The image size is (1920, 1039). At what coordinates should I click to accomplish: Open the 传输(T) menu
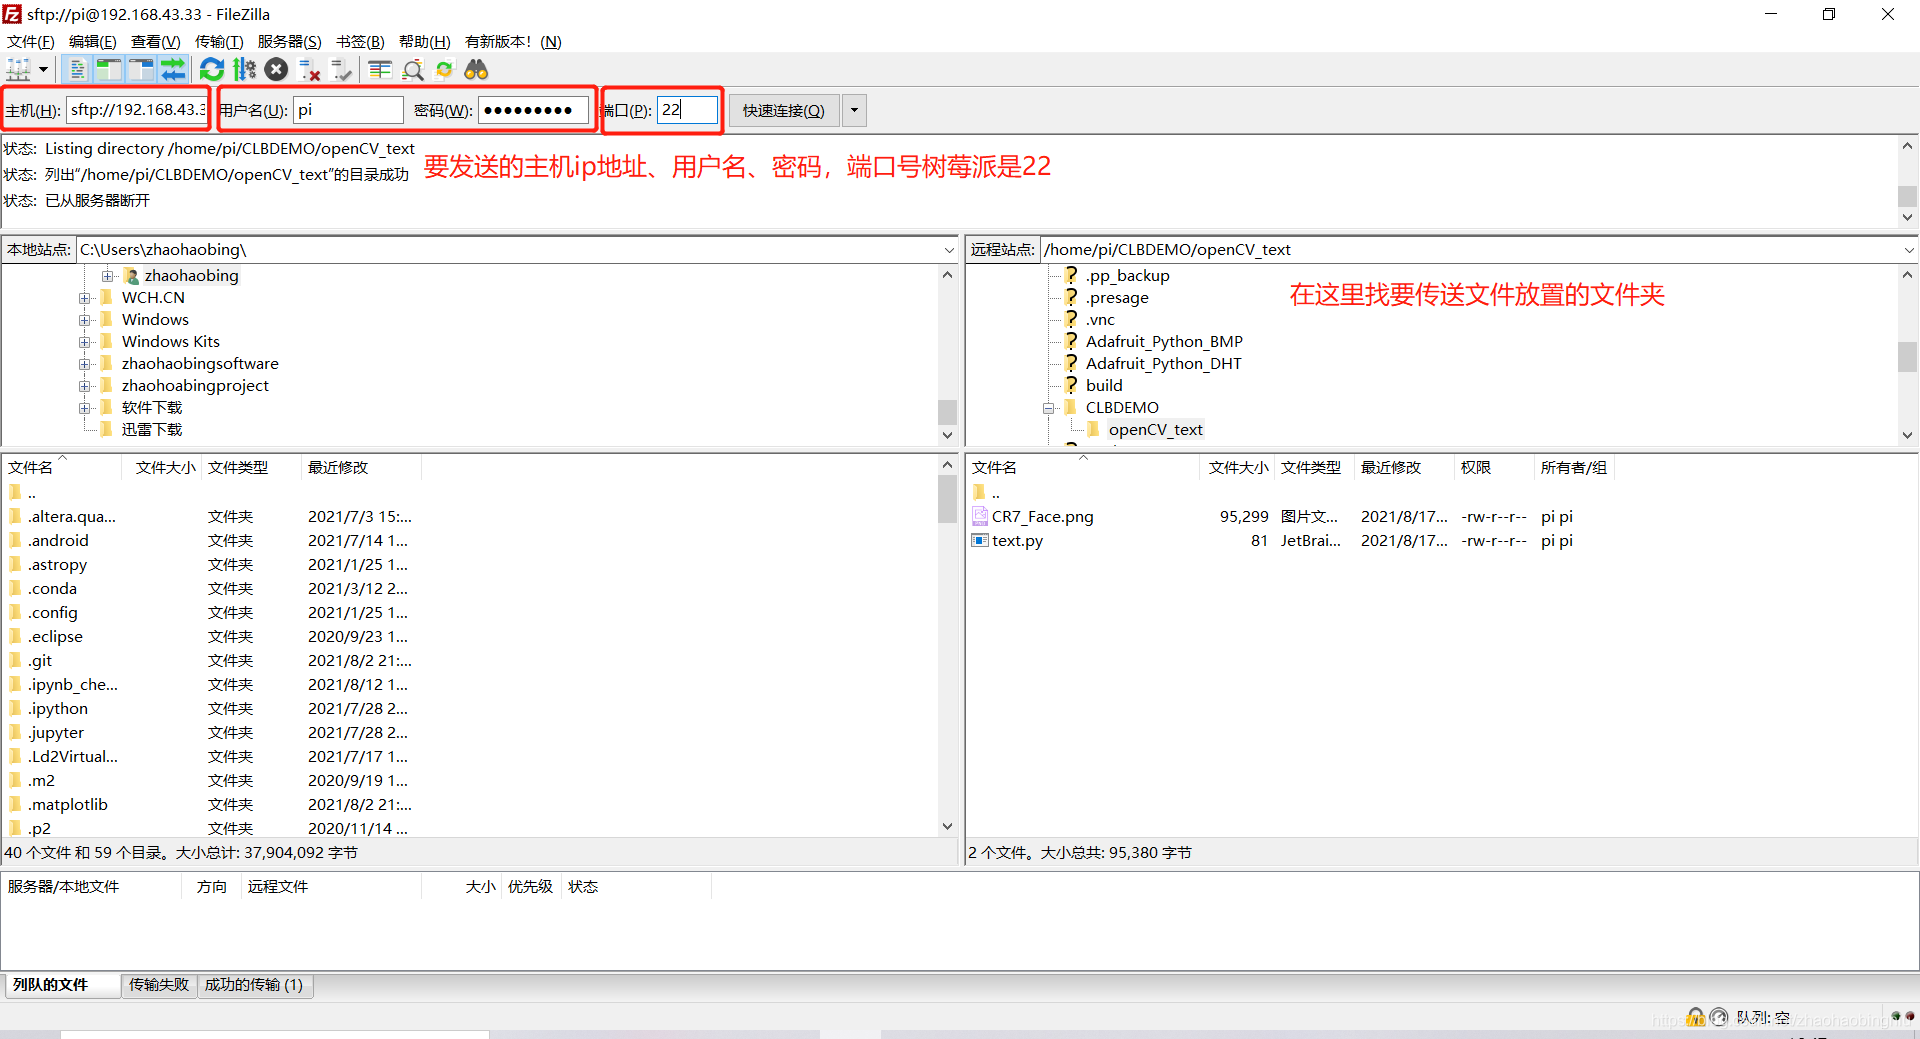point(219,41)
